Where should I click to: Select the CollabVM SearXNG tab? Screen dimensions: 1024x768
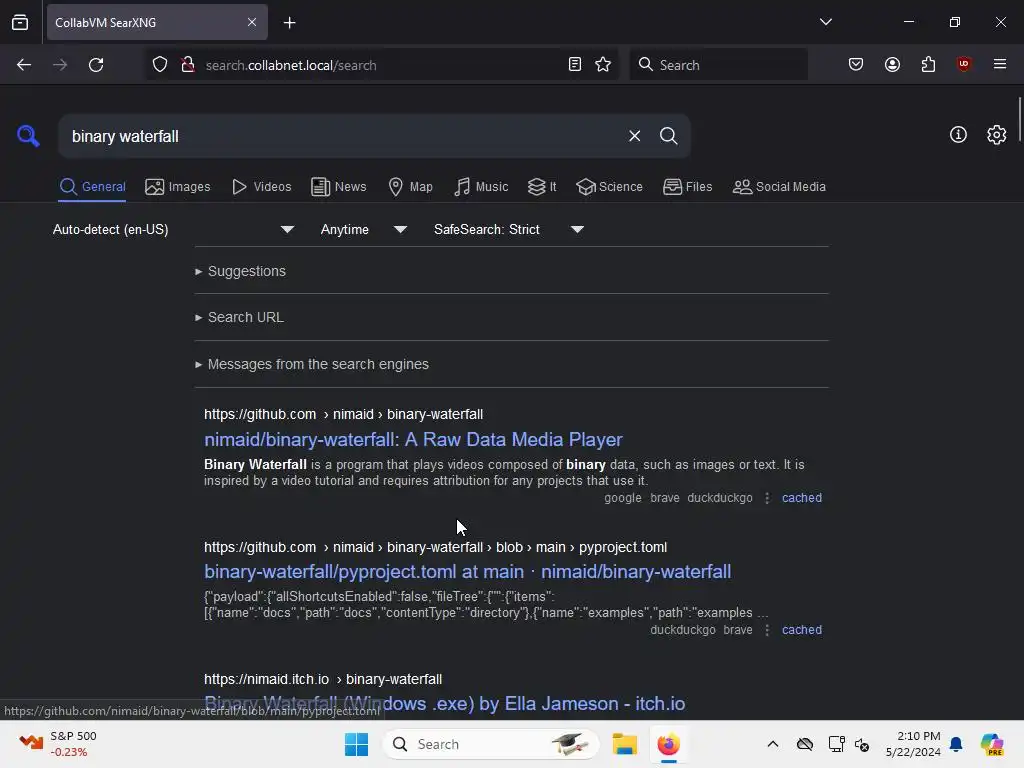click(x=157, y=22)
